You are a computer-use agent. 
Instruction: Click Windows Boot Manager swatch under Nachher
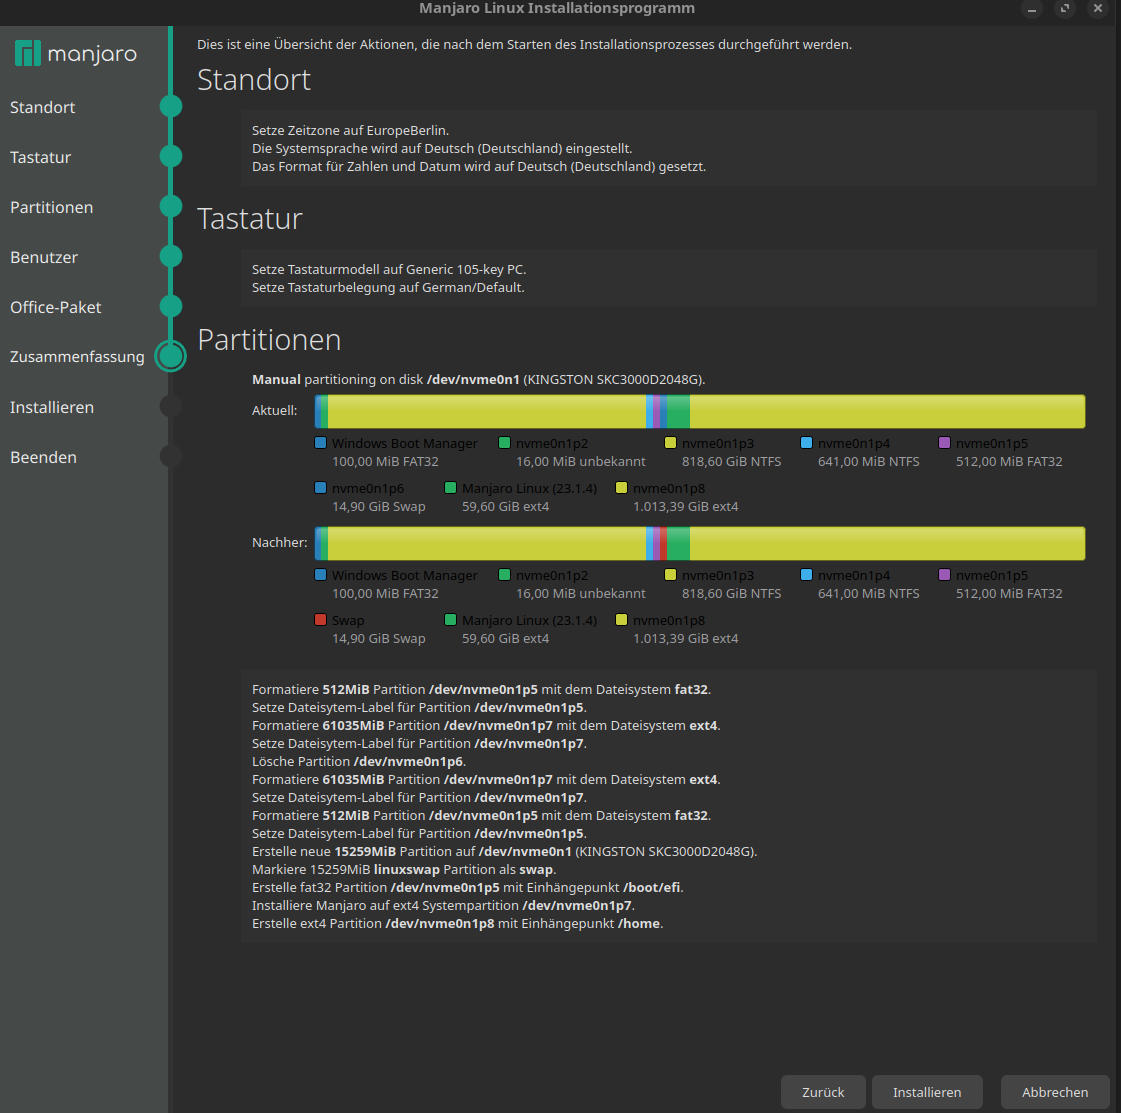(x=321, y=575)
